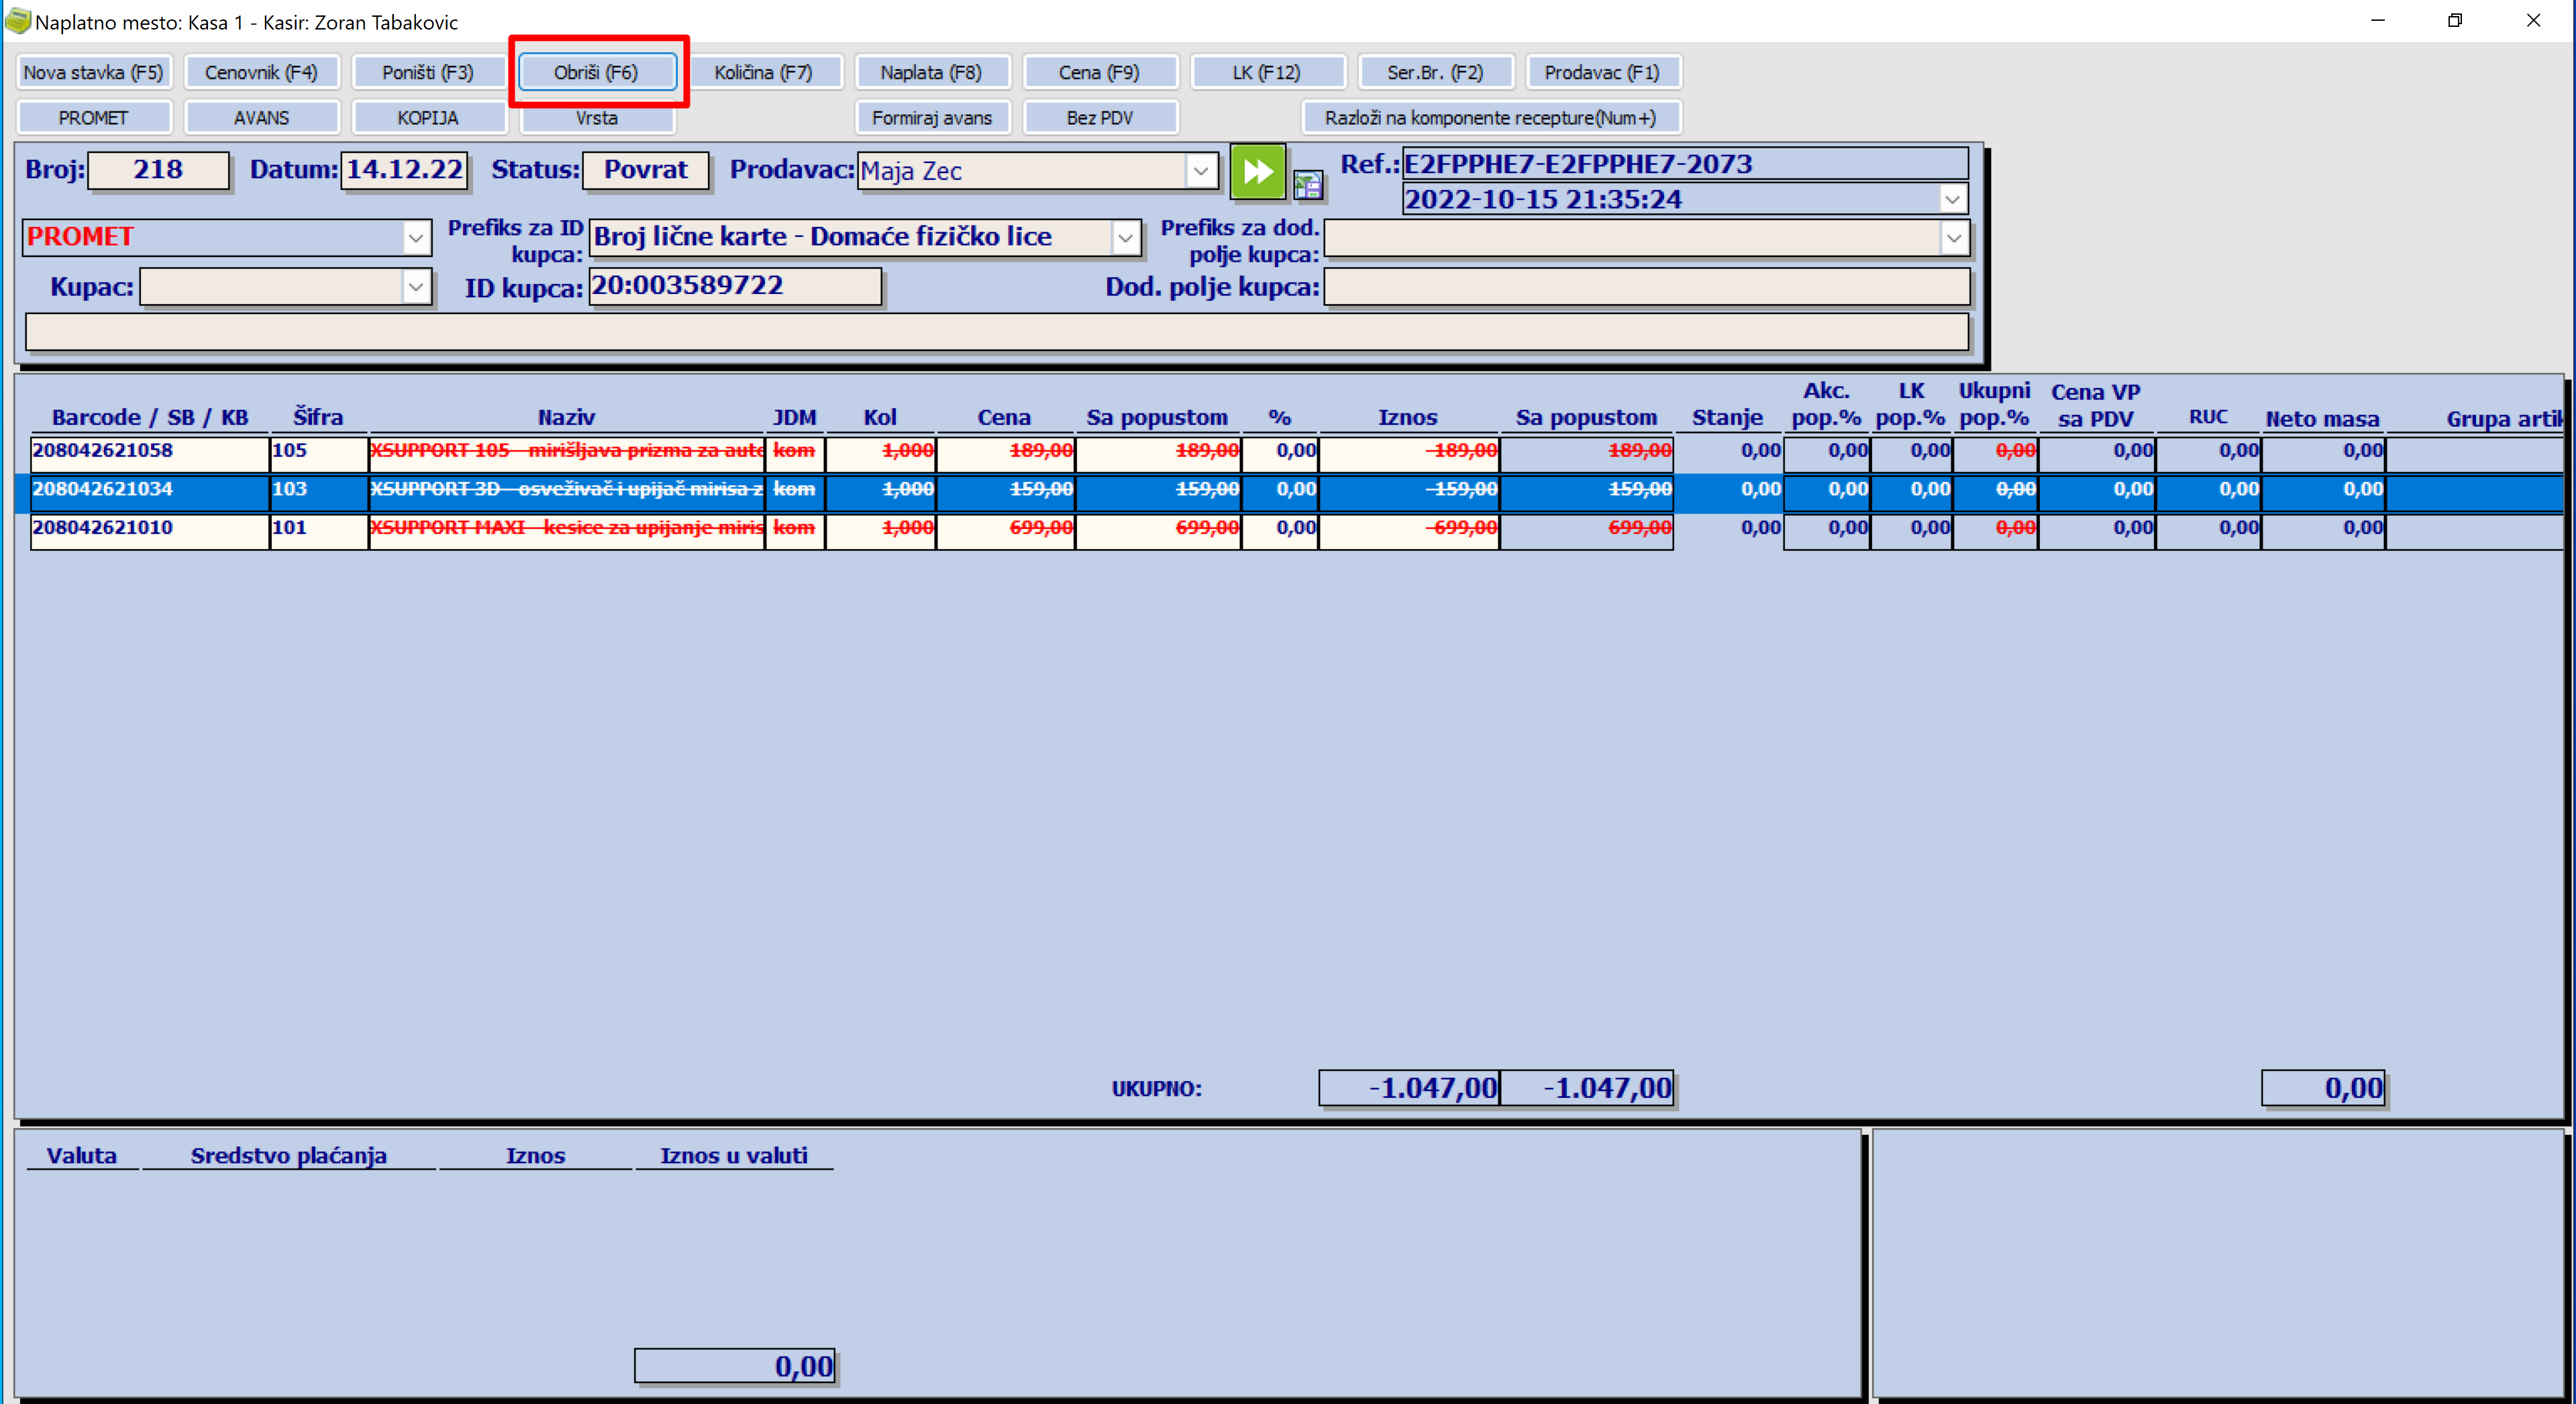The width and height of the screenshot is (2576, 1404).
Task: Restore down the Naplatno mesto window
Action: [2455, 20]
